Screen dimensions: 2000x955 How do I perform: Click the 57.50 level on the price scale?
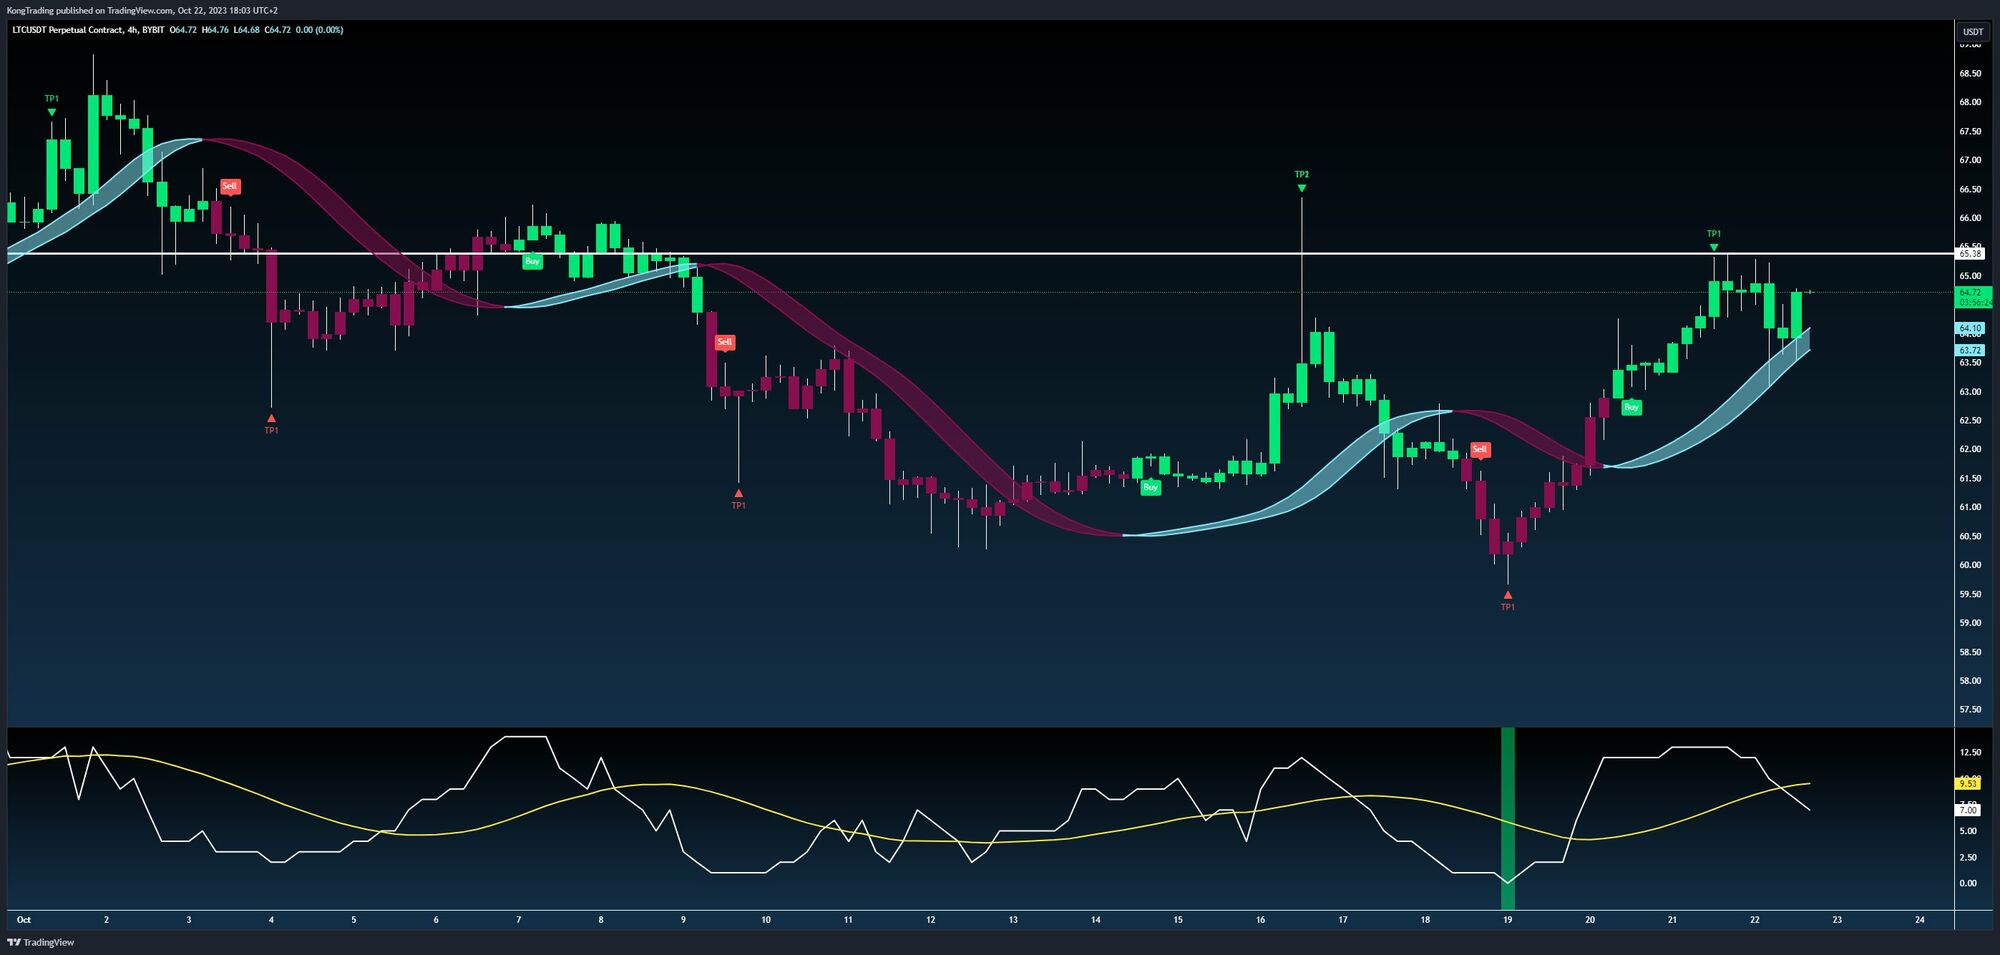point(1970,710)
